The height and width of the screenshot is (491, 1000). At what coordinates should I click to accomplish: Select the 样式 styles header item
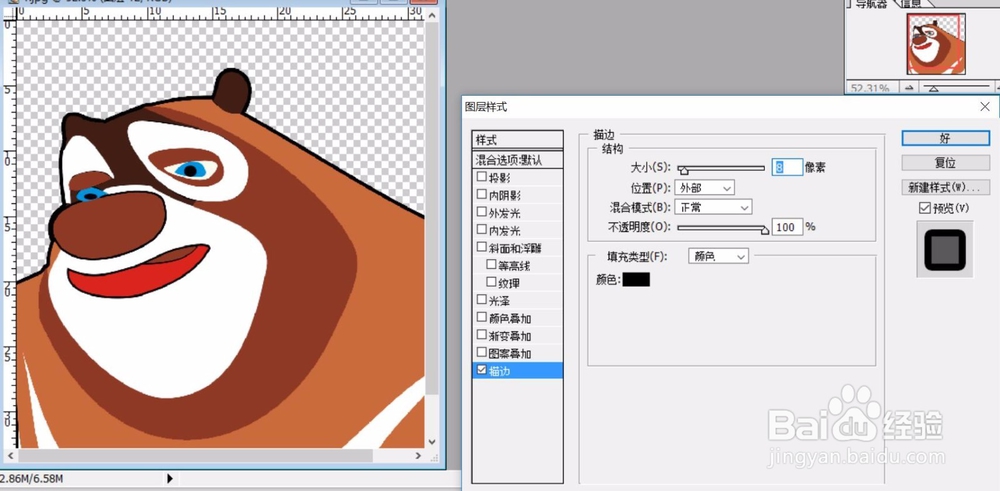point(518,140)
